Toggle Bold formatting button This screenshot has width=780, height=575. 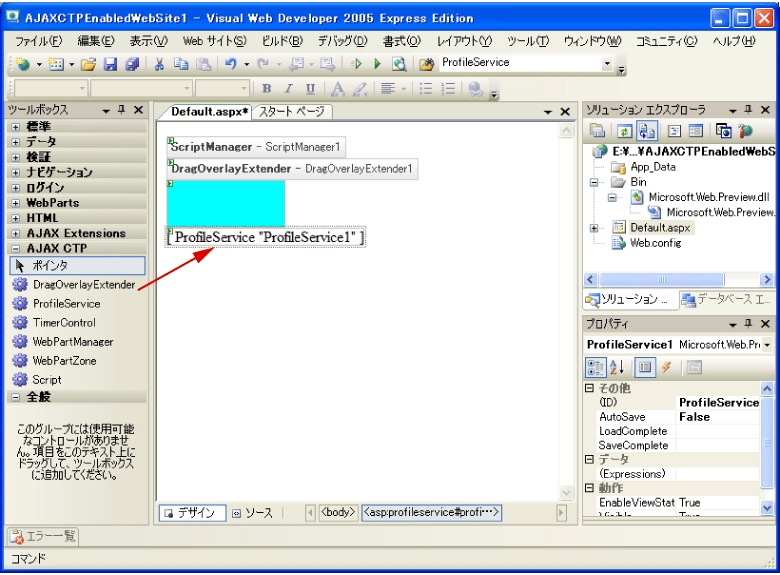click(x=267, y=89)
